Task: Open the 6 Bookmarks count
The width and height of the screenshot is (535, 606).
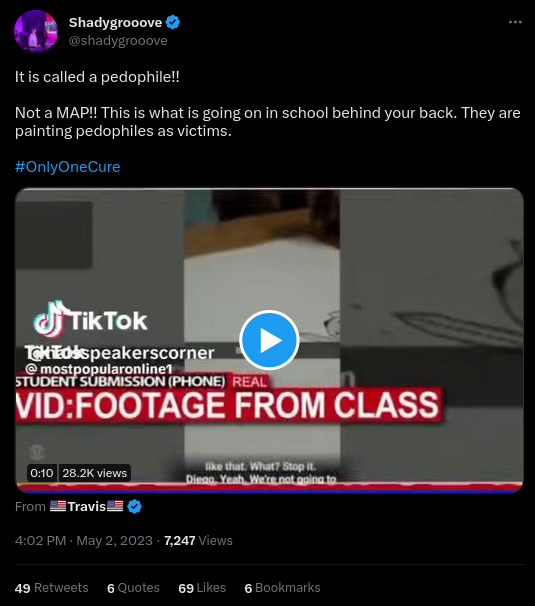Action: [283, 588]
